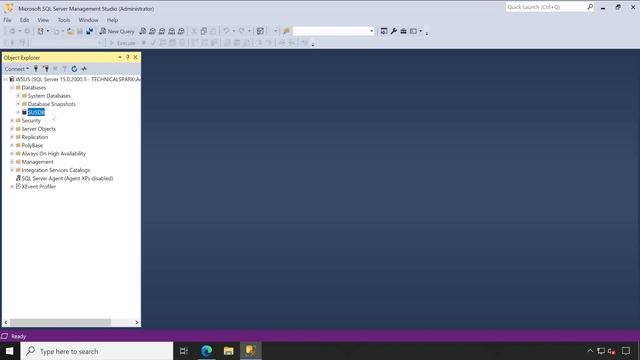
Task: Open the Connect dropdown in Object Explorer
Action: 17,69
